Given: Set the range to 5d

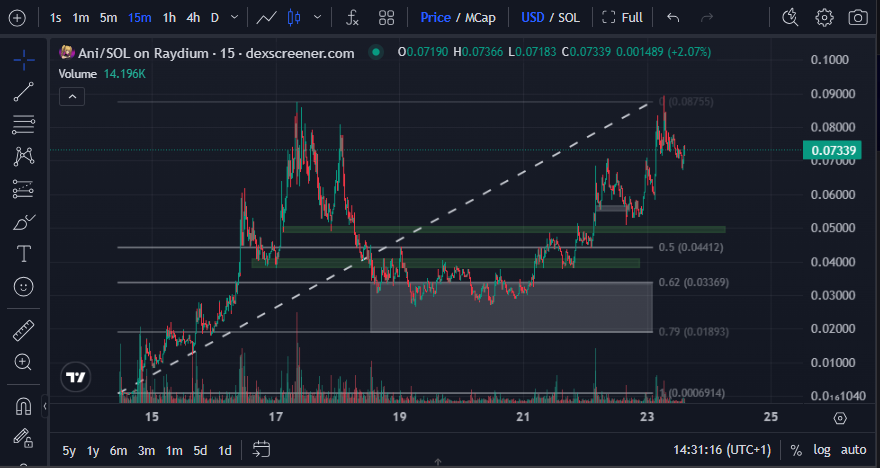Looking at the screenshot, I should coord(200,451).
